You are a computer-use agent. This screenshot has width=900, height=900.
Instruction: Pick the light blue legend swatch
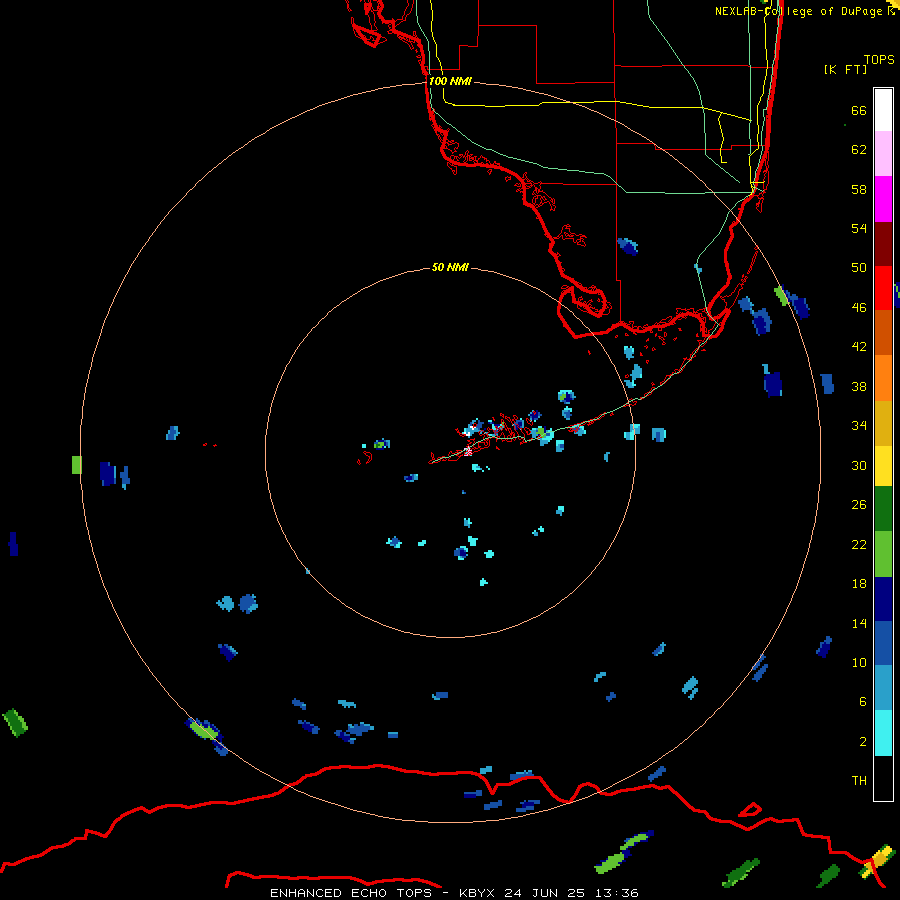coord(883,688)
